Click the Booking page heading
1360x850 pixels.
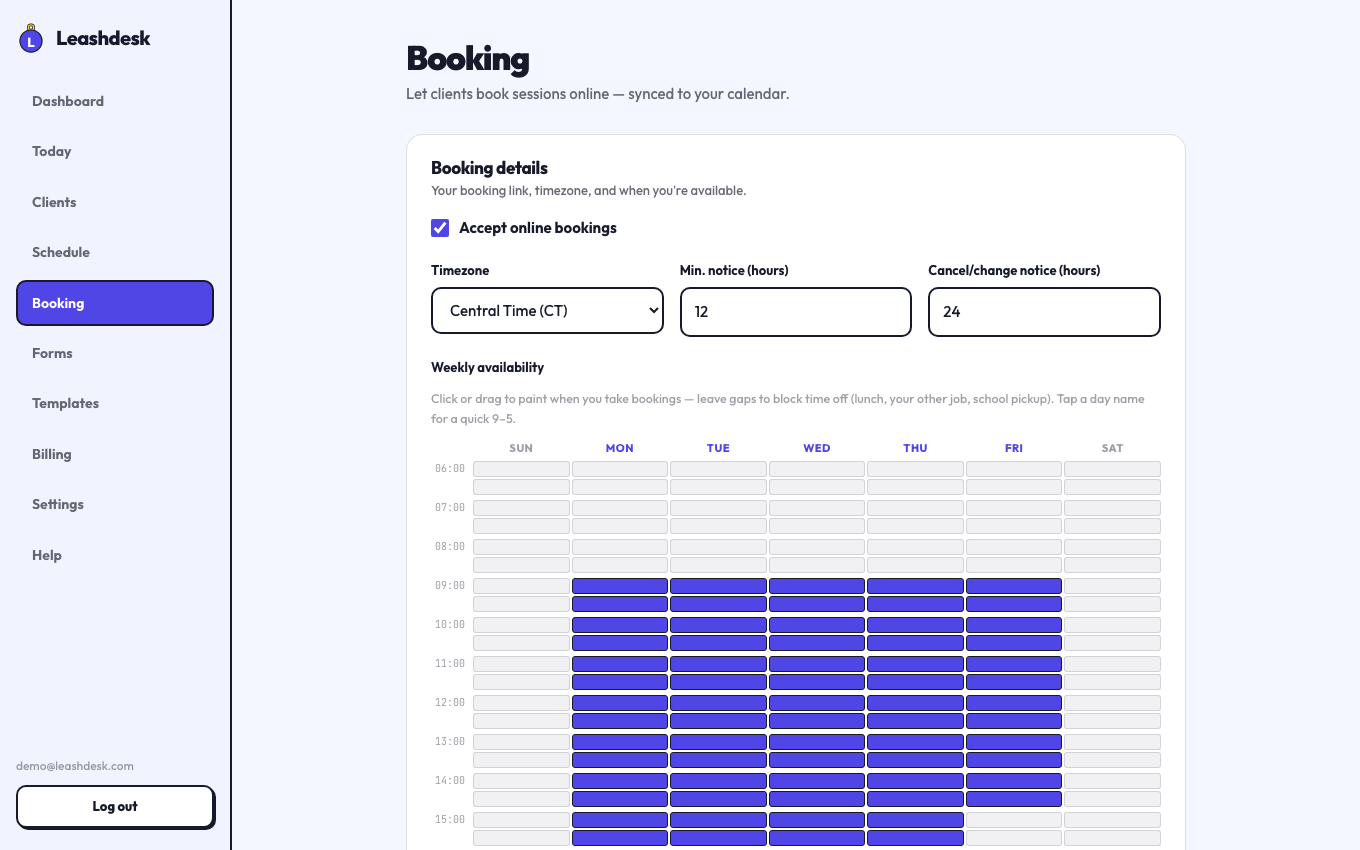click(x=467, y=59)
